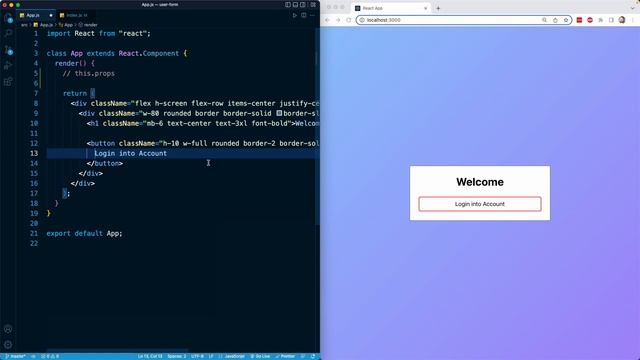Toggle the bottom panel layout icon

point(296,5)
